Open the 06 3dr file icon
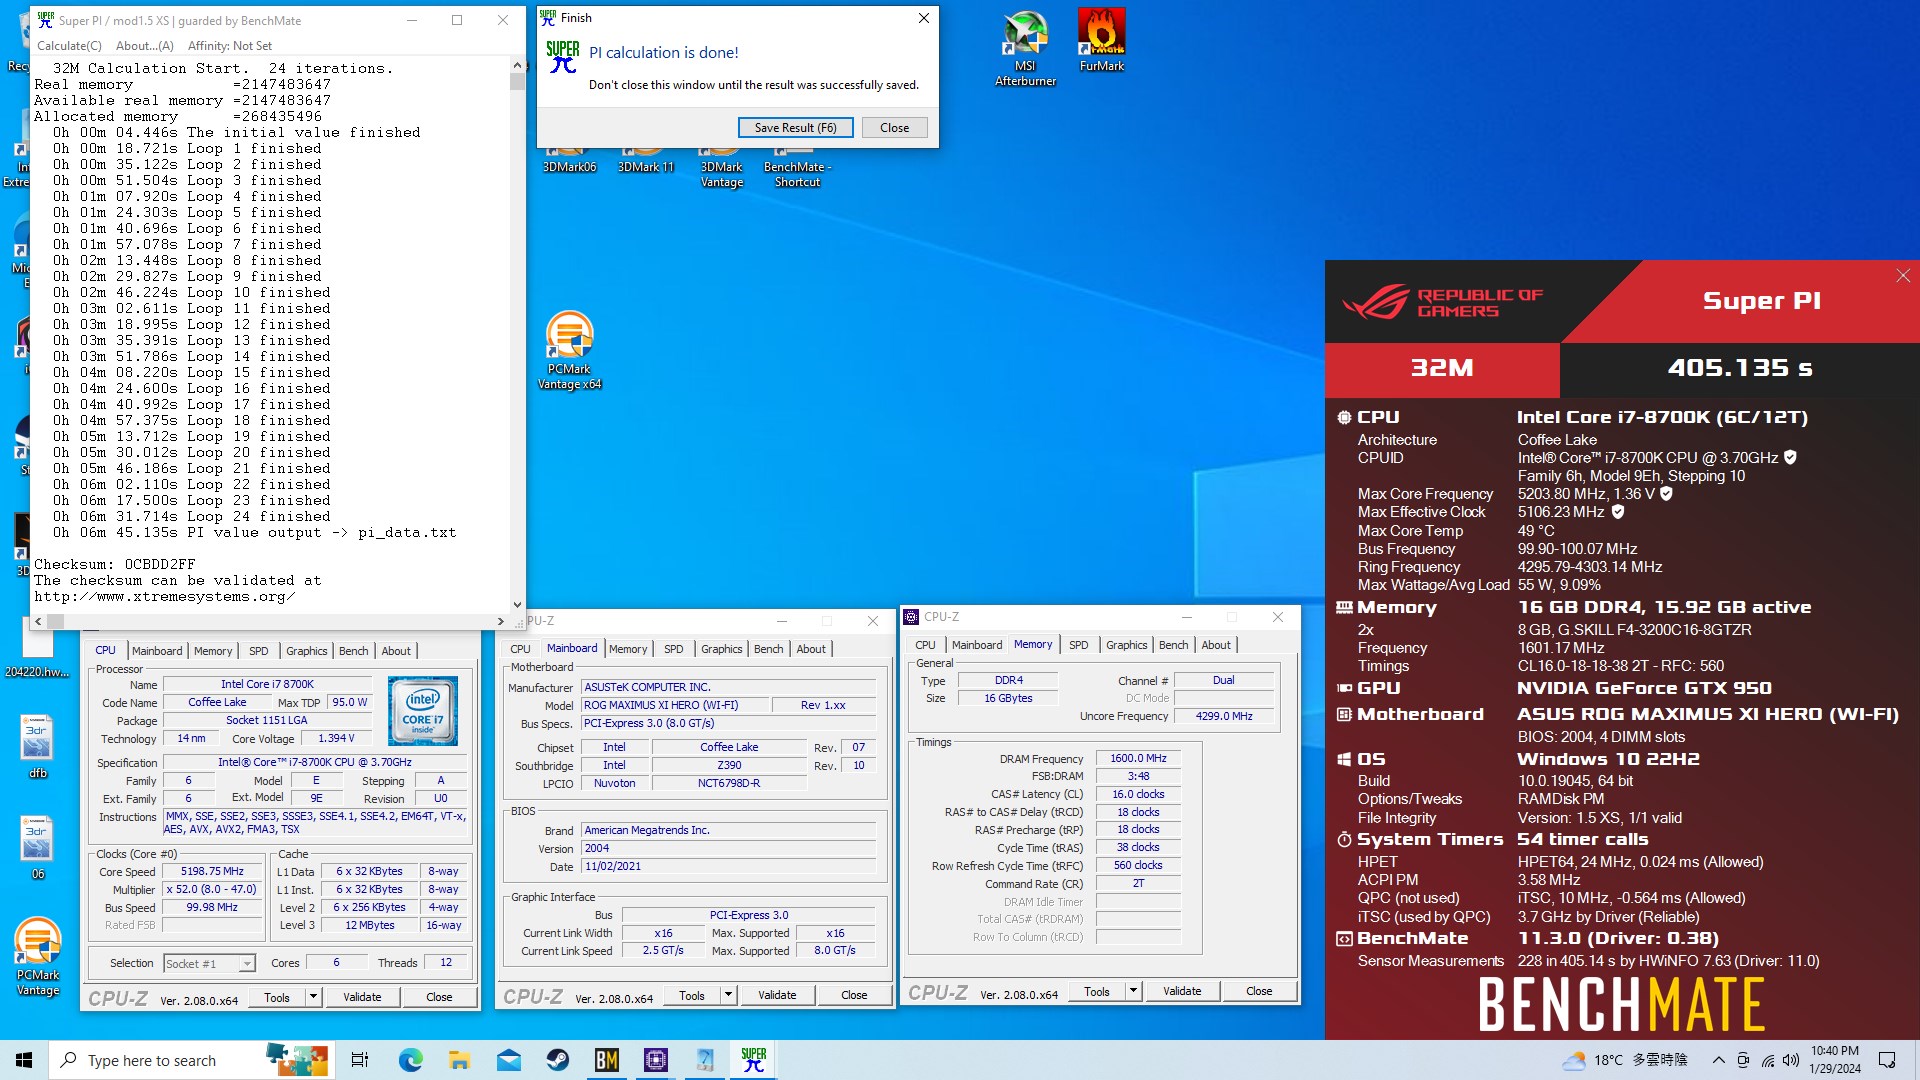Viewport: 1920px width, 1080px height. [x=37, y=847]
